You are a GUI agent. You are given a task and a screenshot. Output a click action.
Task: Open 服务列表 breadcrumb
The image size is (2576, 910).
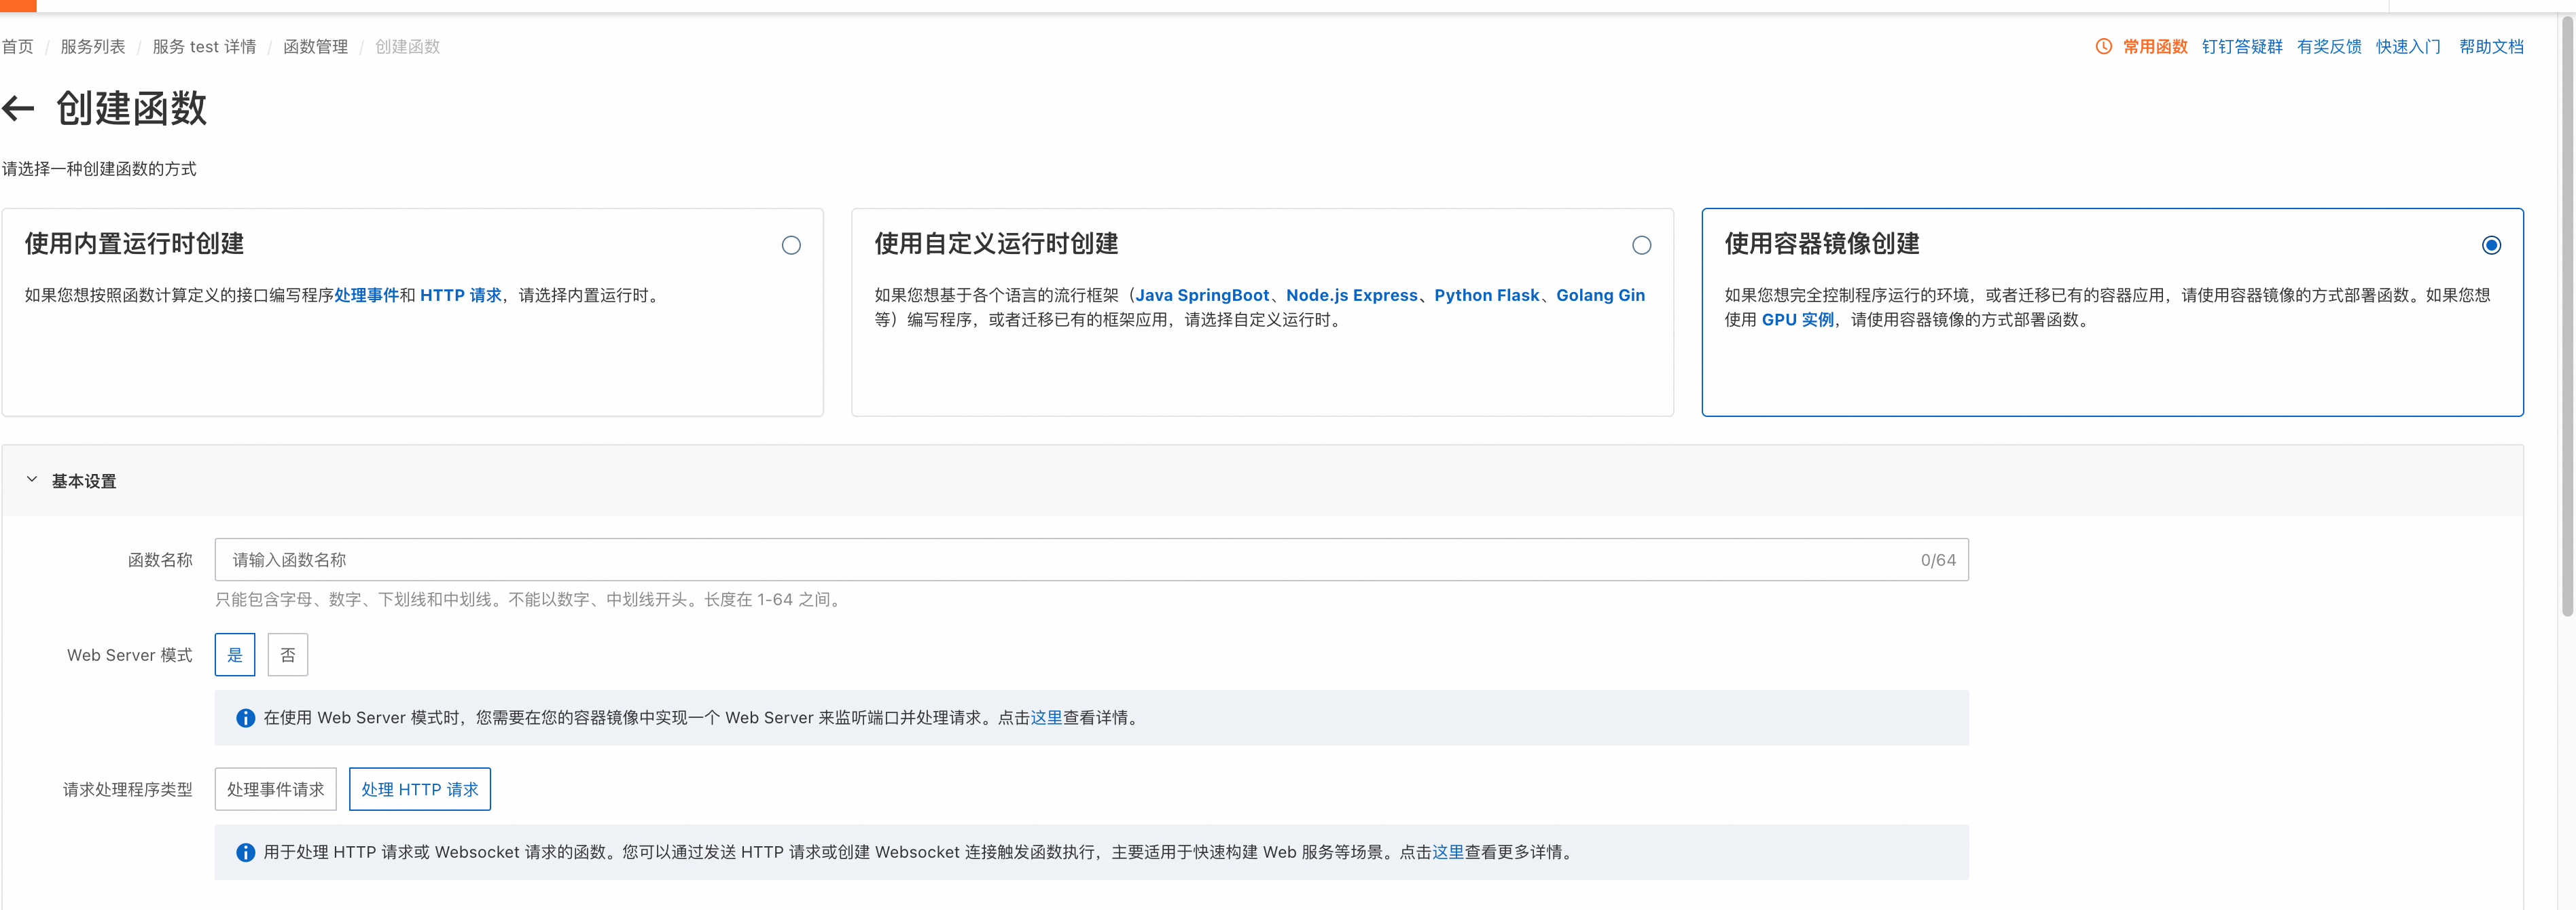[93, 46]
